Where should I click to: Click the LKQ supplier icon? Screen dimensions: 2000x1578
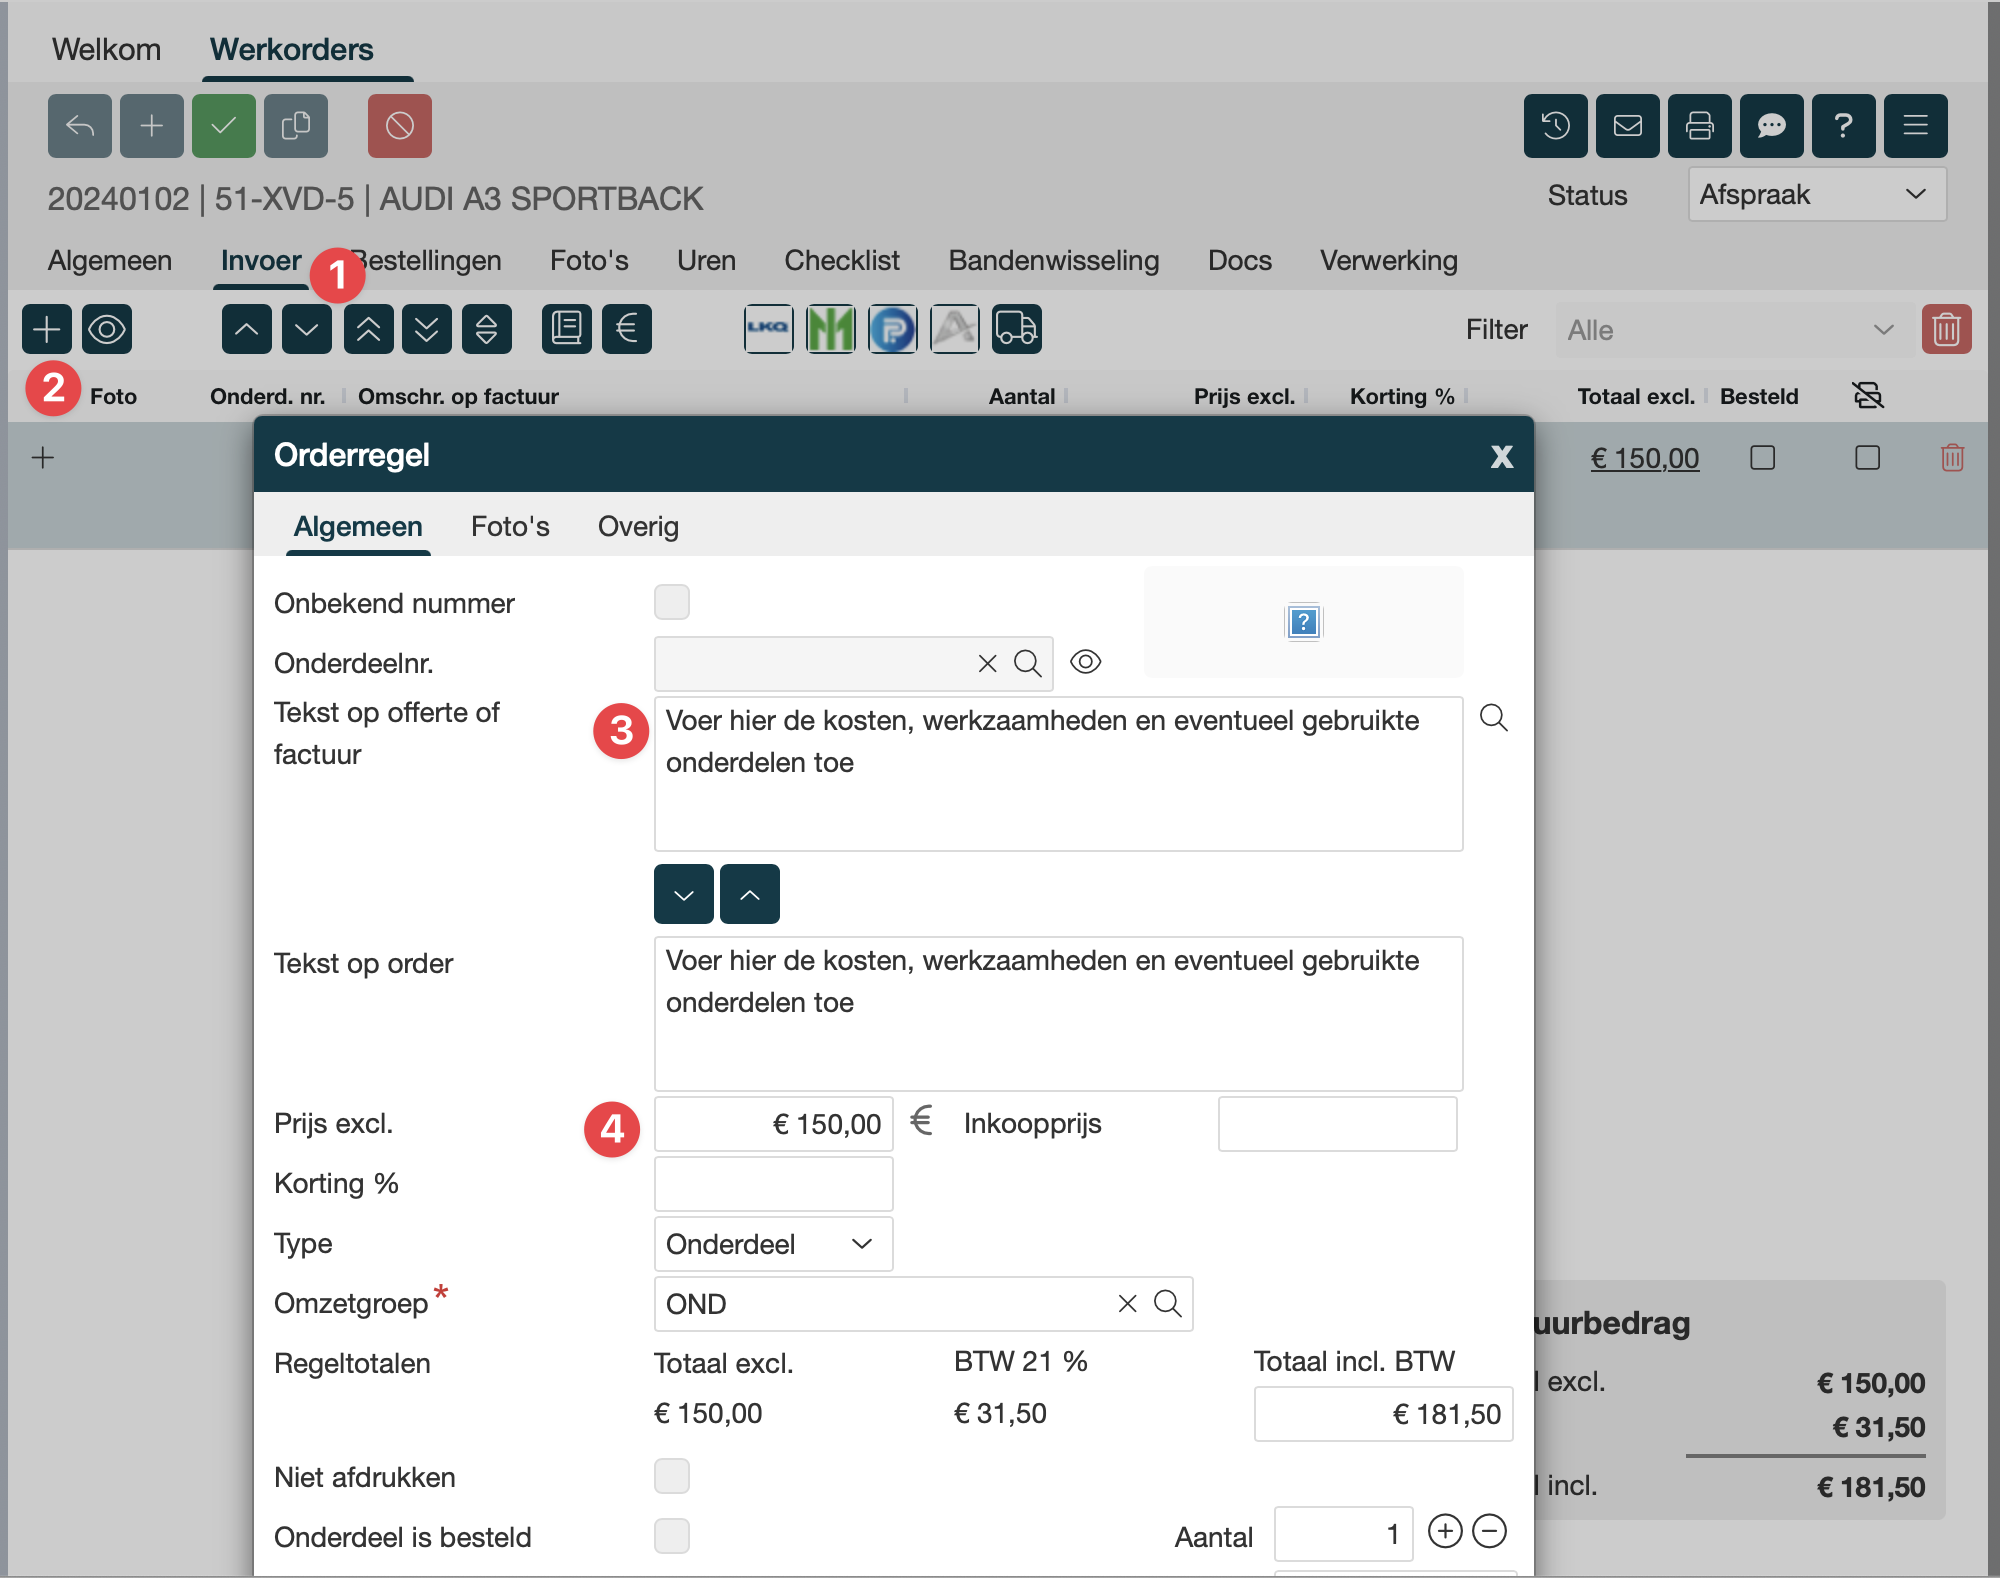(768, 329)
